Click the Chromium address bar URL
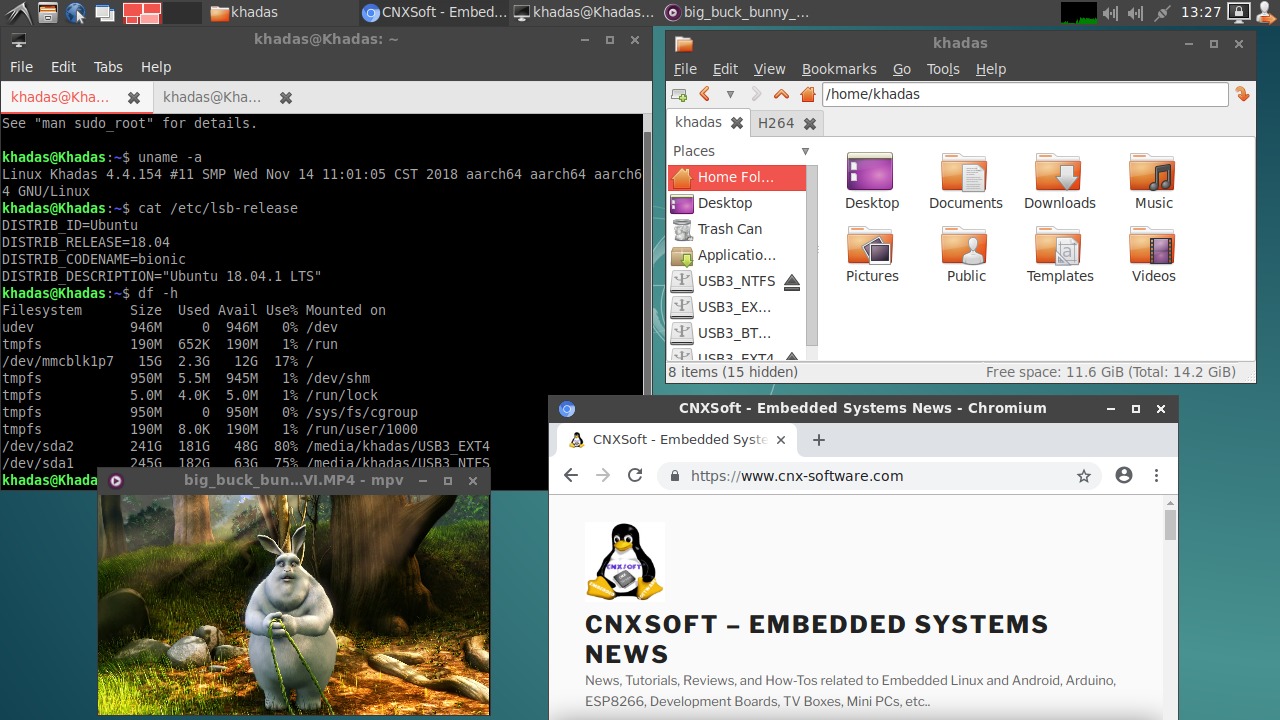The width and height of the screenshot is (1280, 720). click(x=797, y=476)
